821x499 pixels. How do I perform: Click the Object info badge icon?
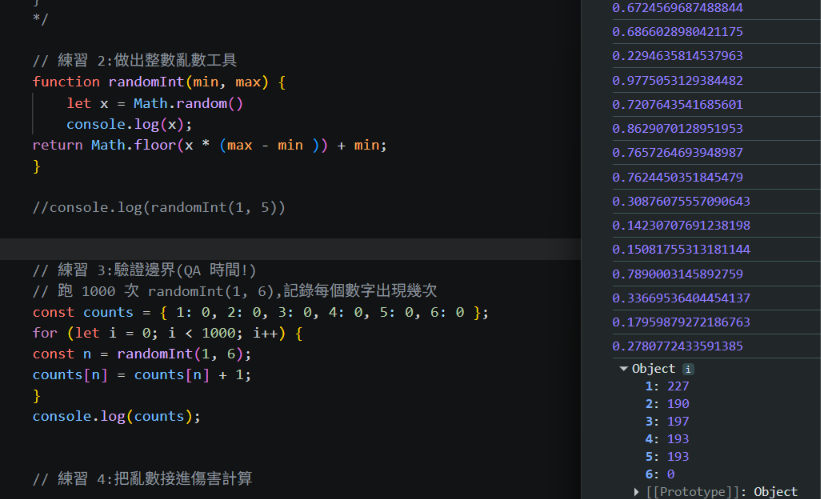tap(688, 369)
